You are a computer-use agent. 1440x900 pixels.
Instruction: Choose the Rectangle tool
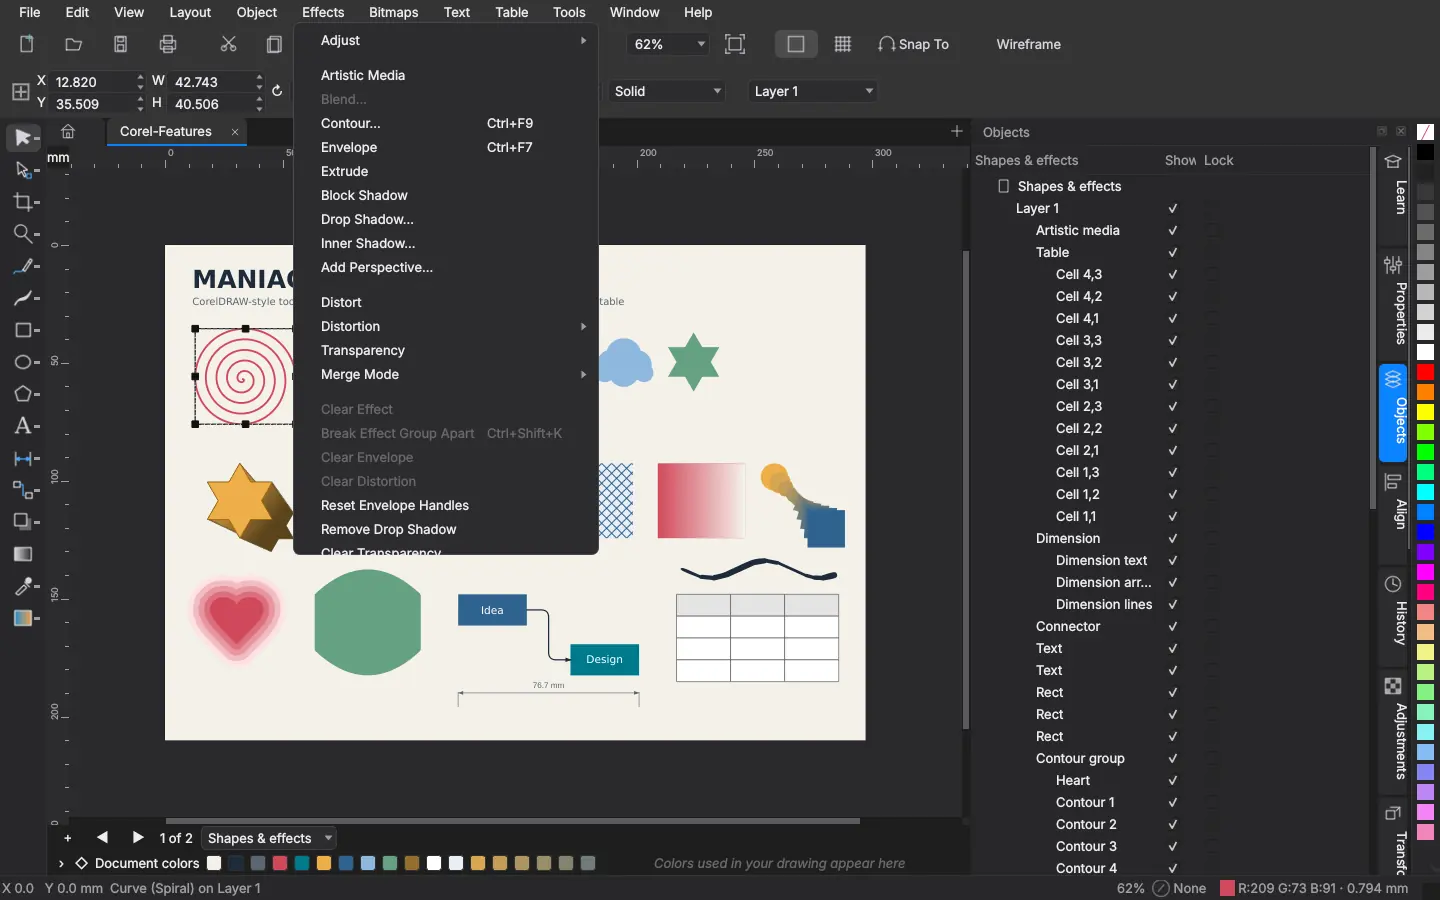pos(24,330)
